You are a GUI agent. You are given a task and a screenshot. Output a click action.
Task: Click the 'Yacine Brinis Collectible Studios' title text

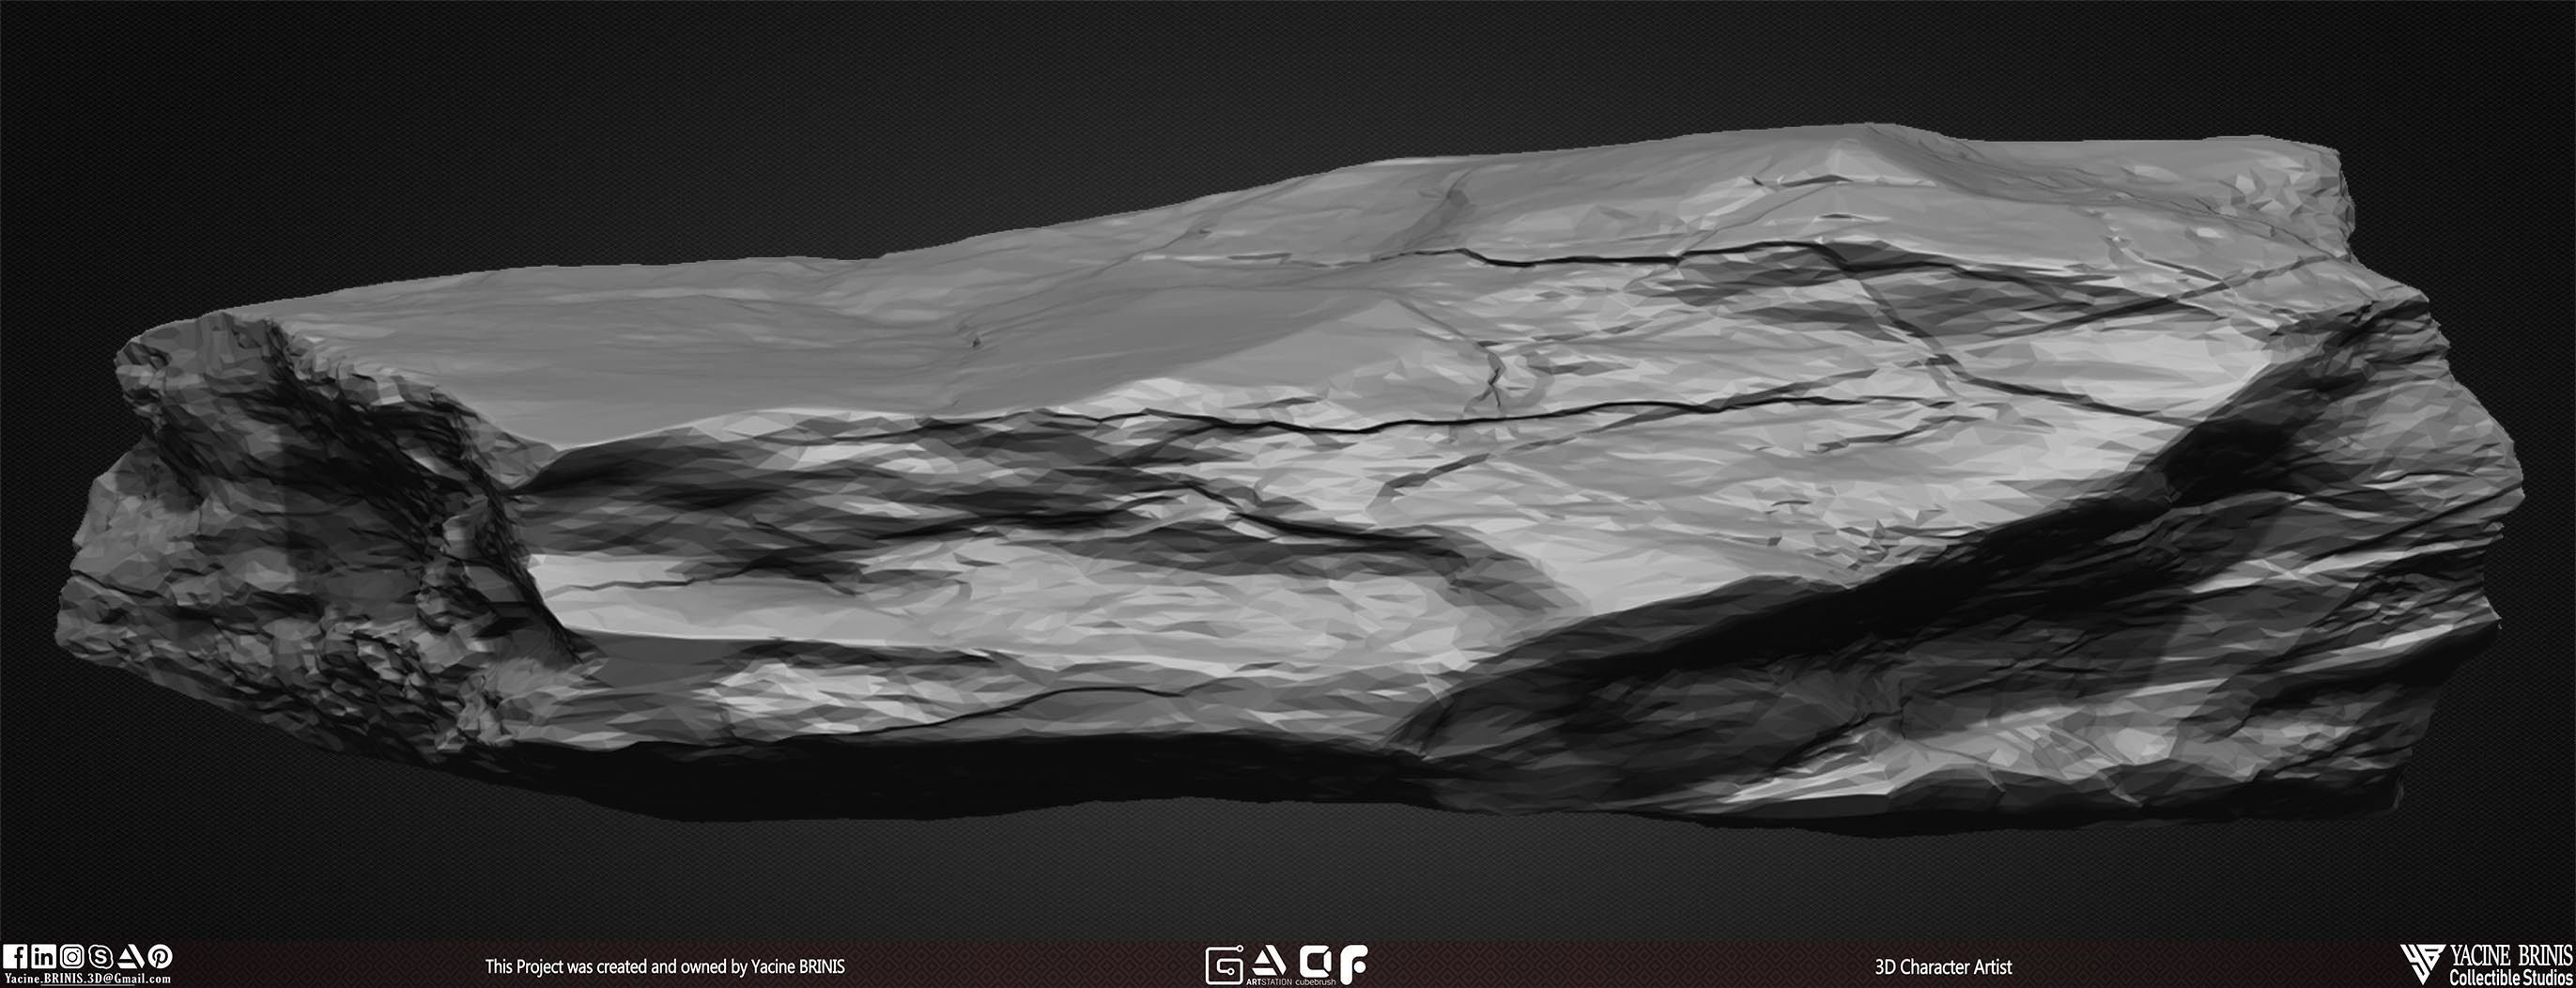[x=2511, y=966]
